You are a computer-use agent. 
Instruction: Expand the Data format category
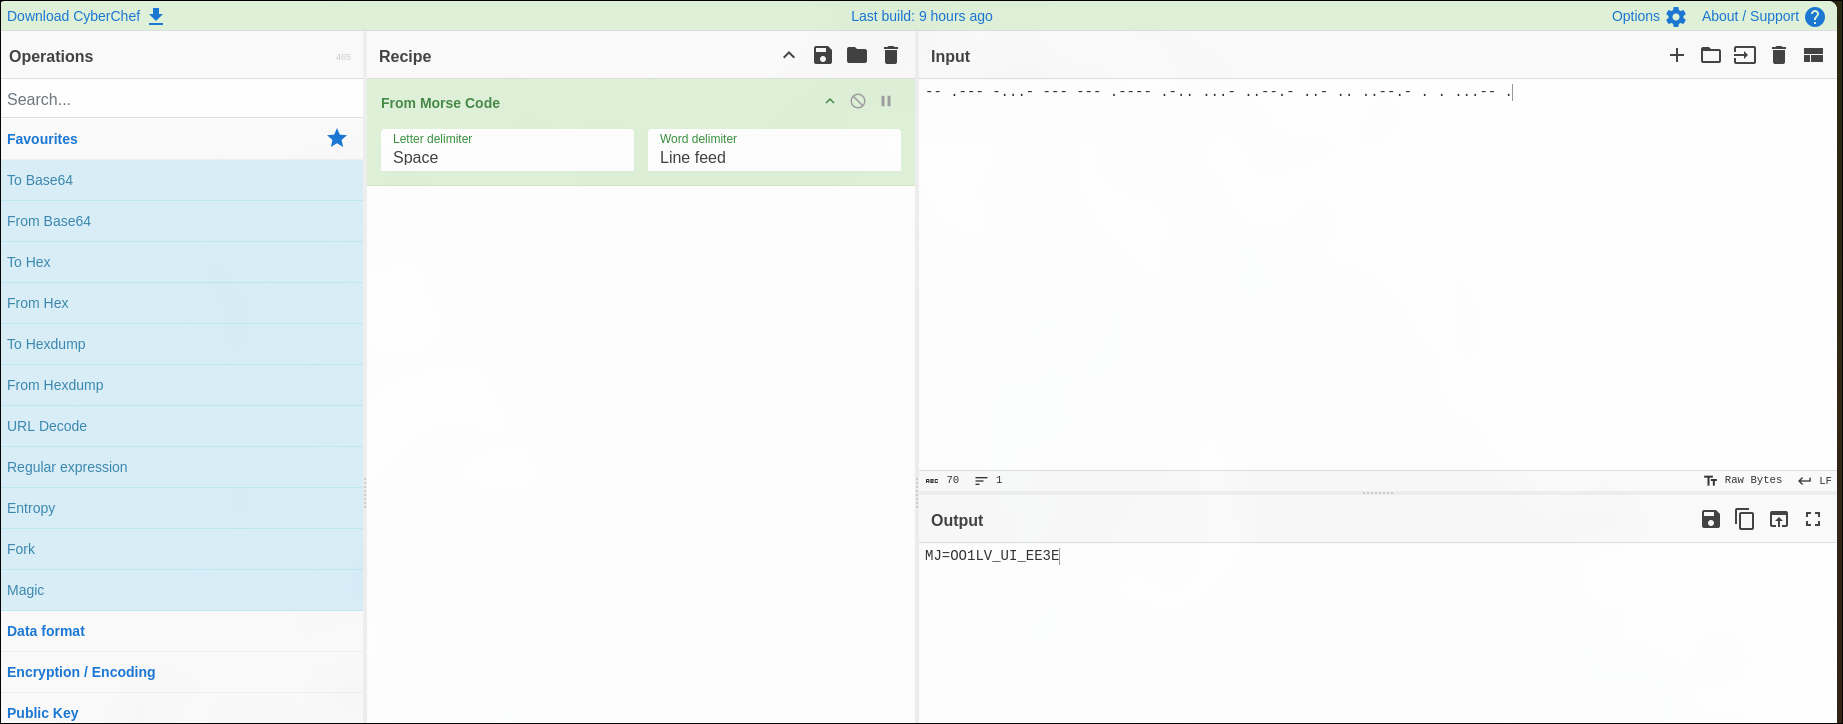point(46,631)
